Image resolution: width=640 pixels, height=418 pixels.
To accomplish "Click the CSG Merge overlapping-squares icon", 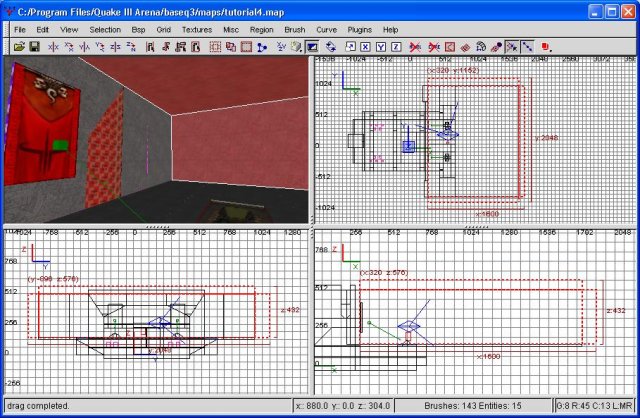I will point(231,47).
